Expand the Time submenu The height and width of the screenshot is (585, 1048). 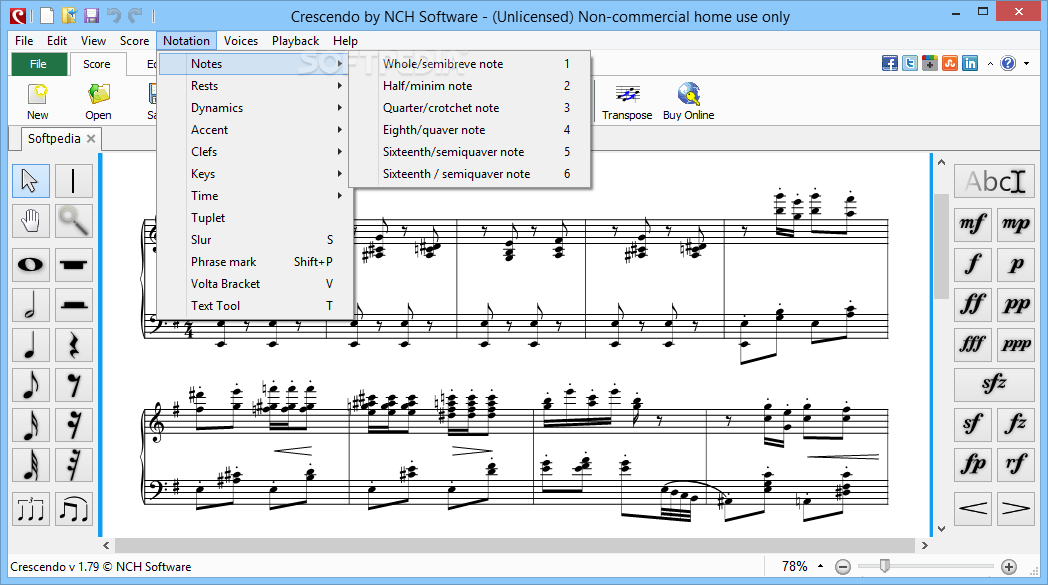254,196
